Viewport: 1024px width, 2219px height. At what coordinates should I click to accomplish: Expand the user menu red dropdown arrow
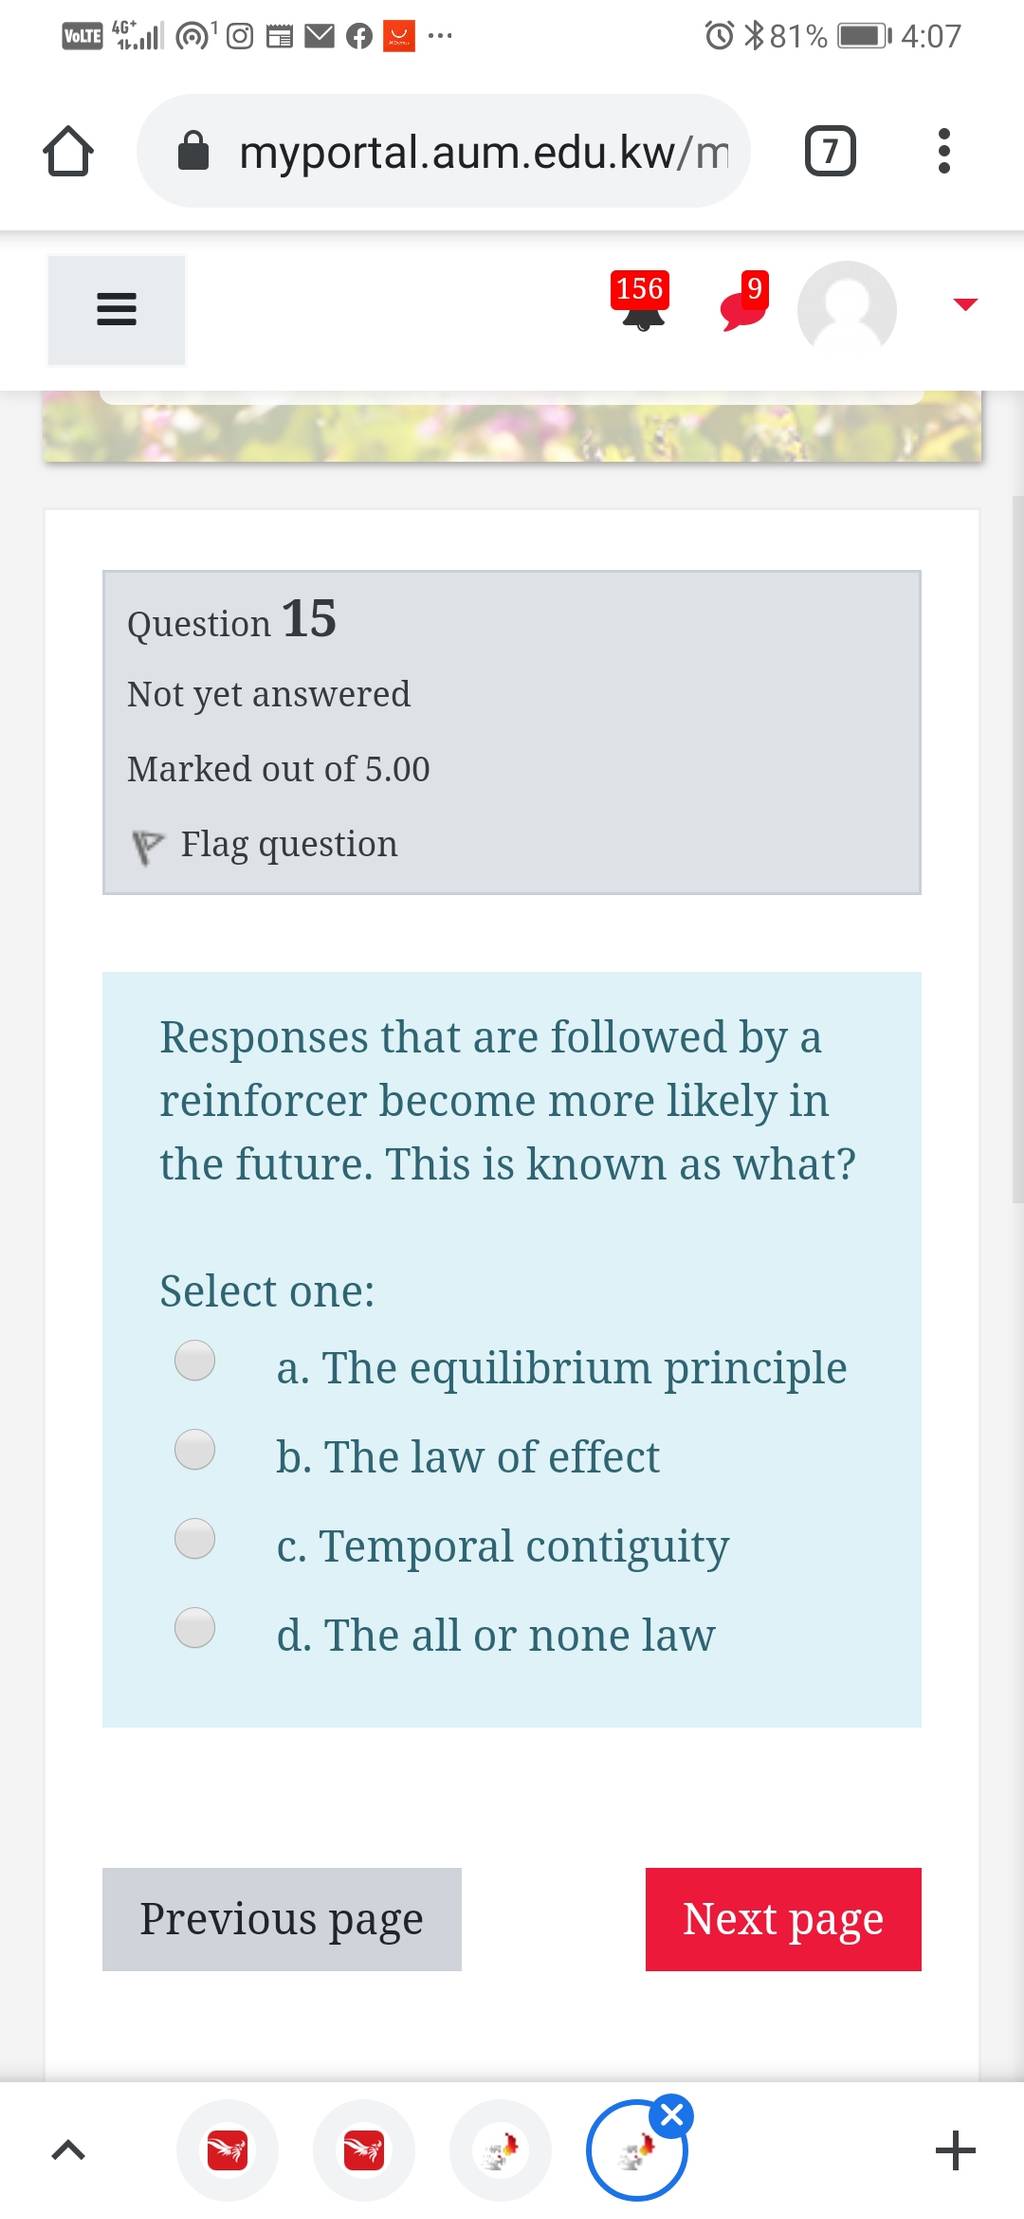click(965, 304)
